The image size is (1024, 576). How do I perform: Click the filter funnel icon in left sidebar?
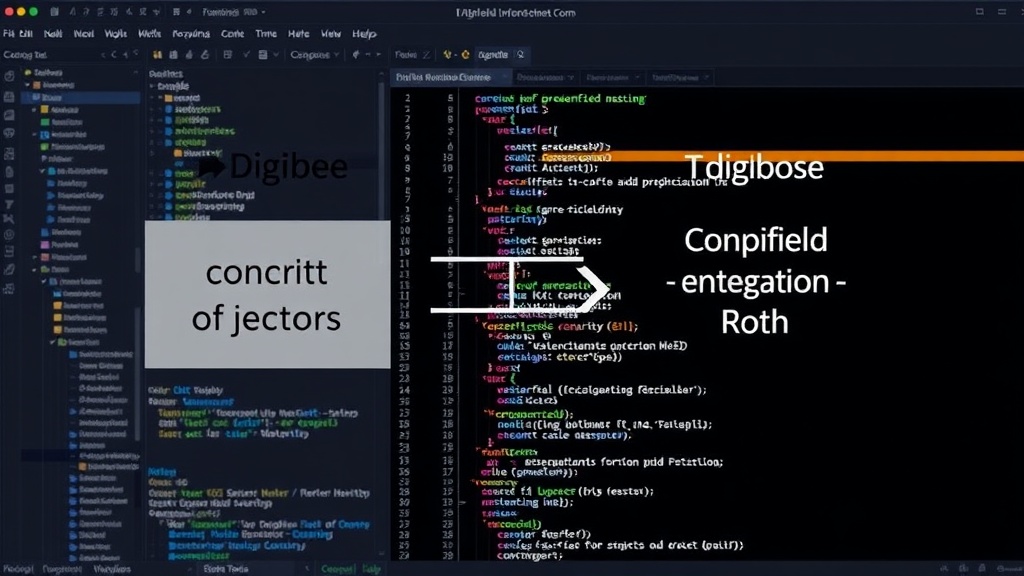9,204
